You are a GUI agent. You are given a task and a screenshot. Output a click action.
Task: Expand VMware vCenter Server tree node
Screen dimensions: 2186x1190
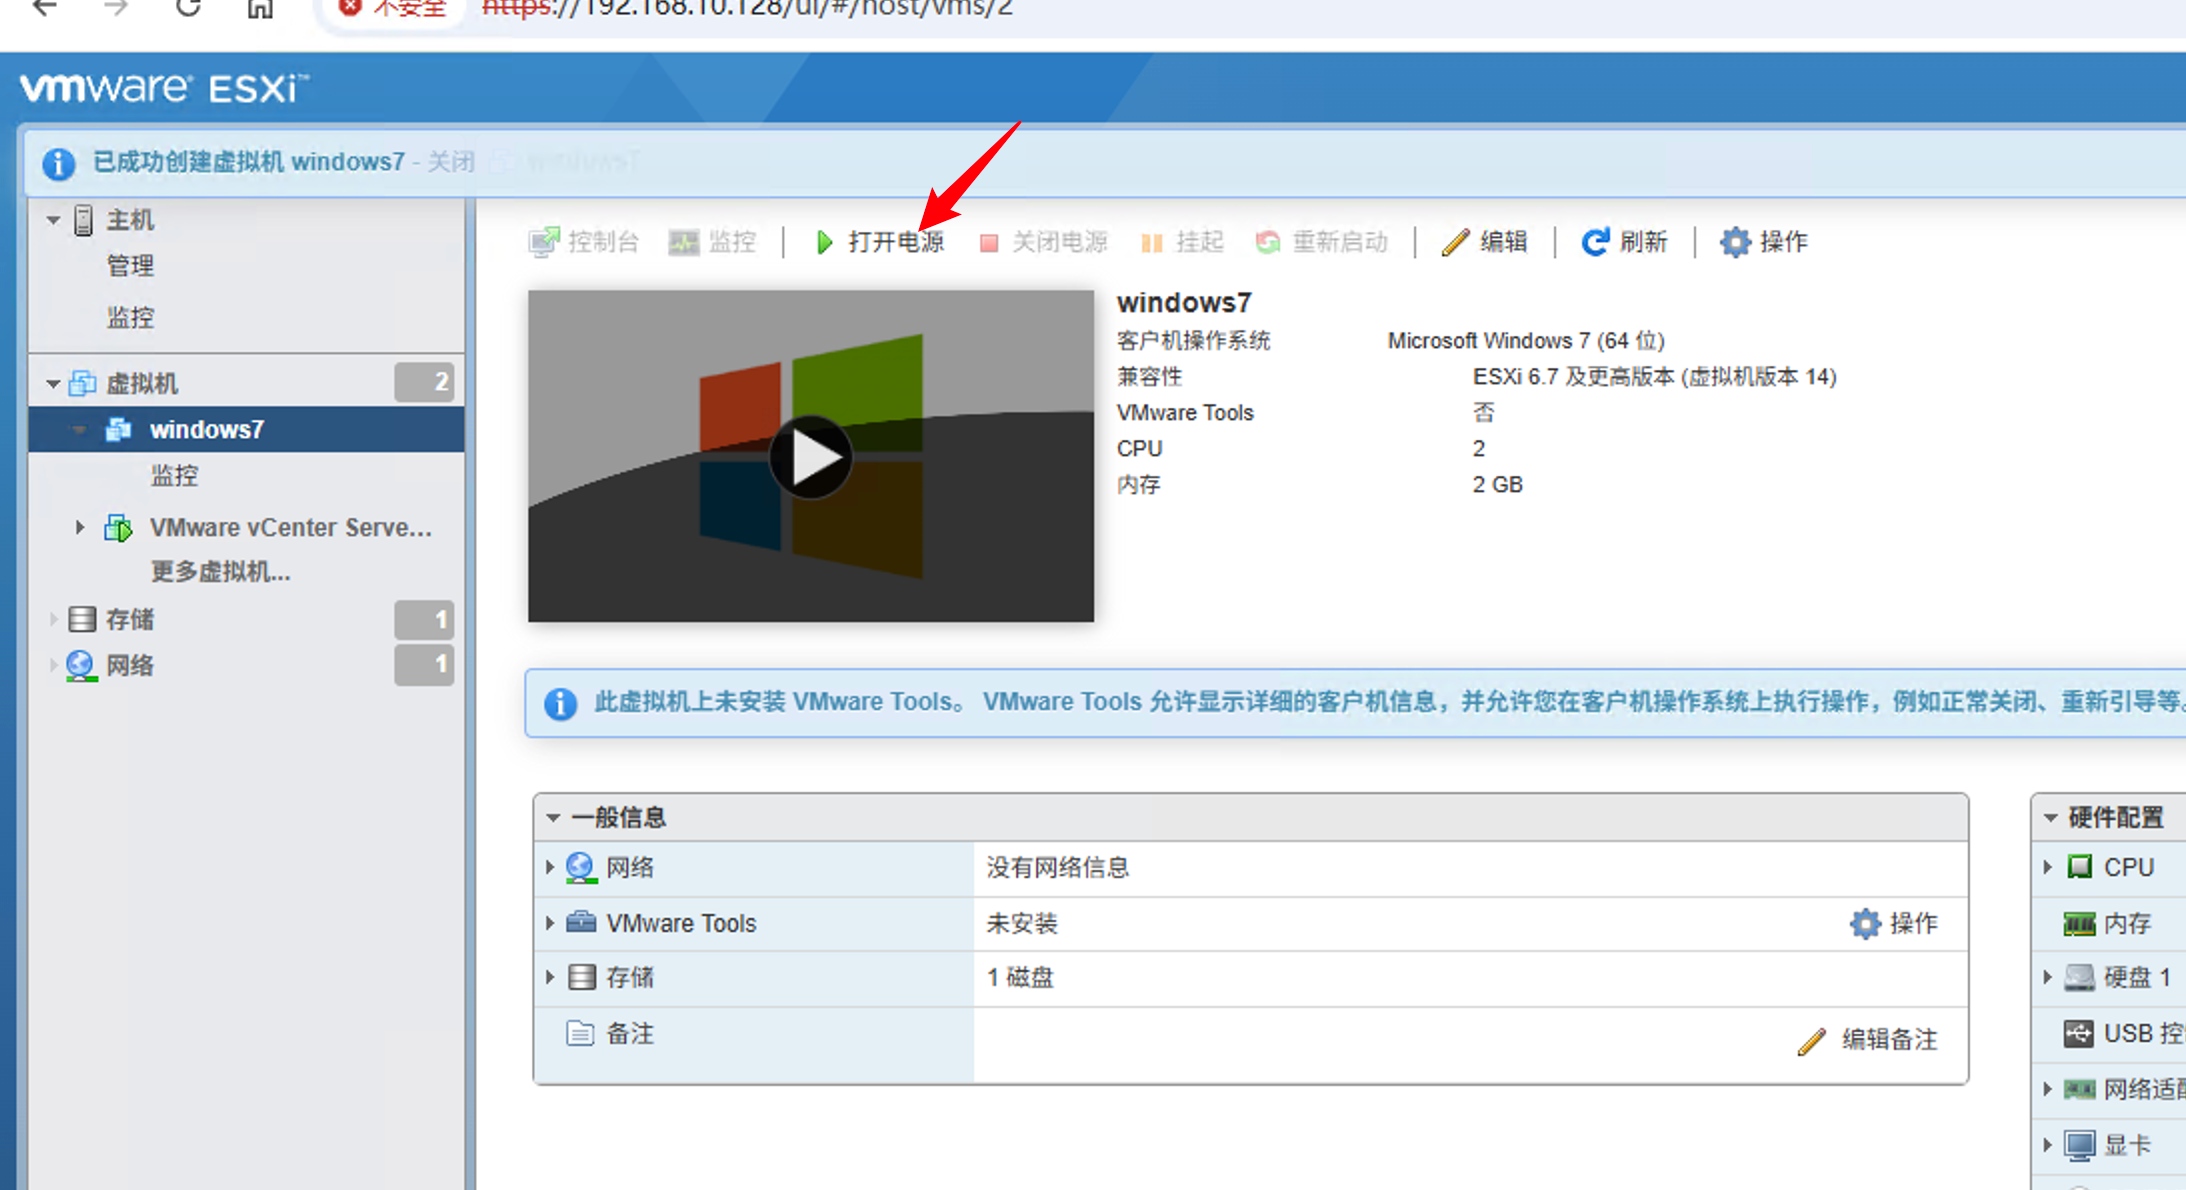coord(80,527)
